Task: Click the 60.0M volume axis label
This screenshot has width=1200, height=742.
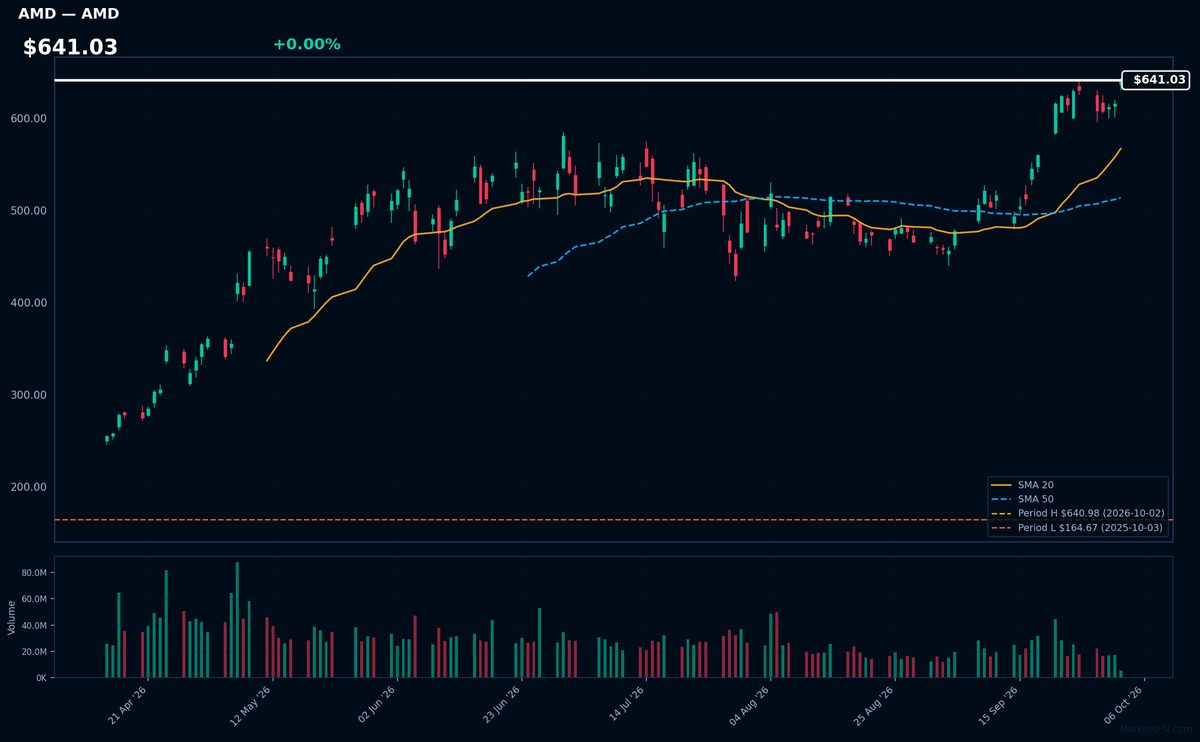Action: [35, 599]
